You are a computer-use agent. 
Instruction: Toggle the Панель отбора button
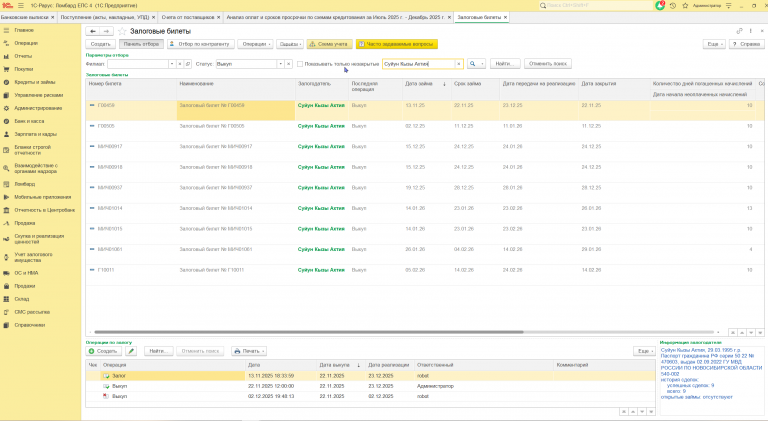pyautogui.click(x=141, y=45)
